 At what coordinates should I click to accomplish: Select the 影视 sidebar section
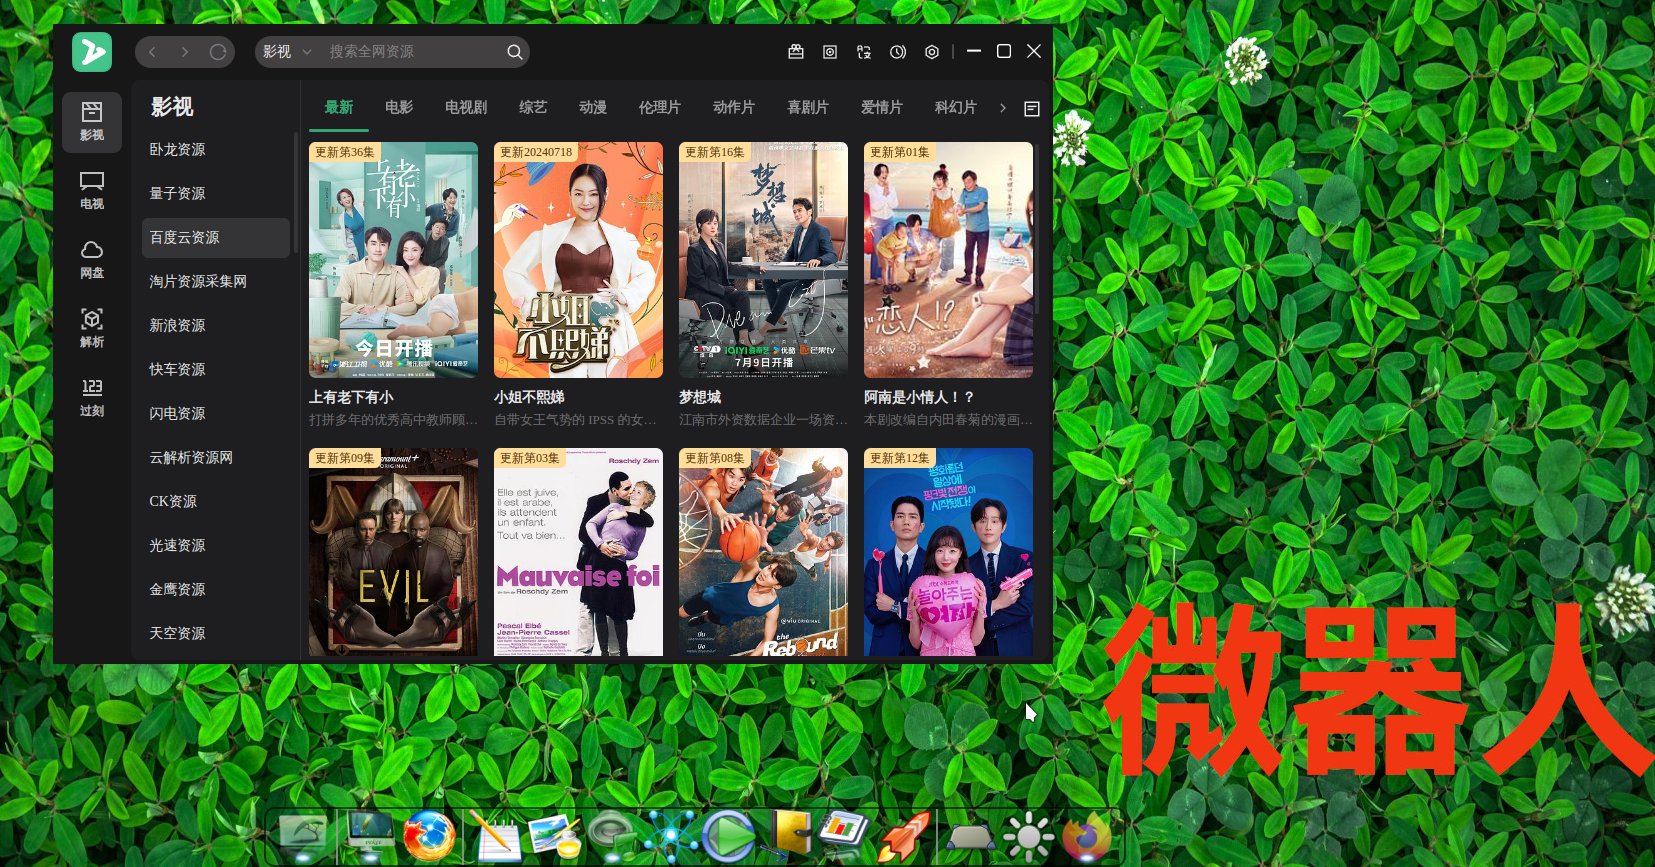[x=92, y=122]
